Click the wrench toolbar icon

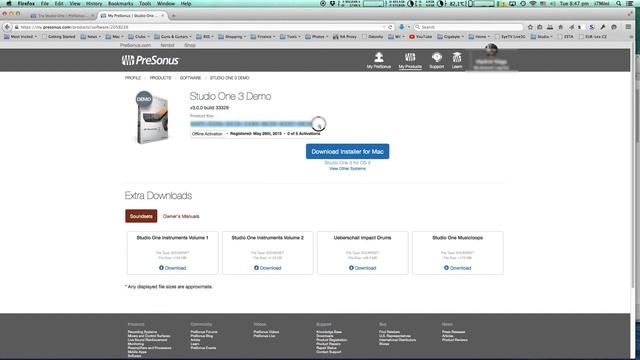pos(603,27)
